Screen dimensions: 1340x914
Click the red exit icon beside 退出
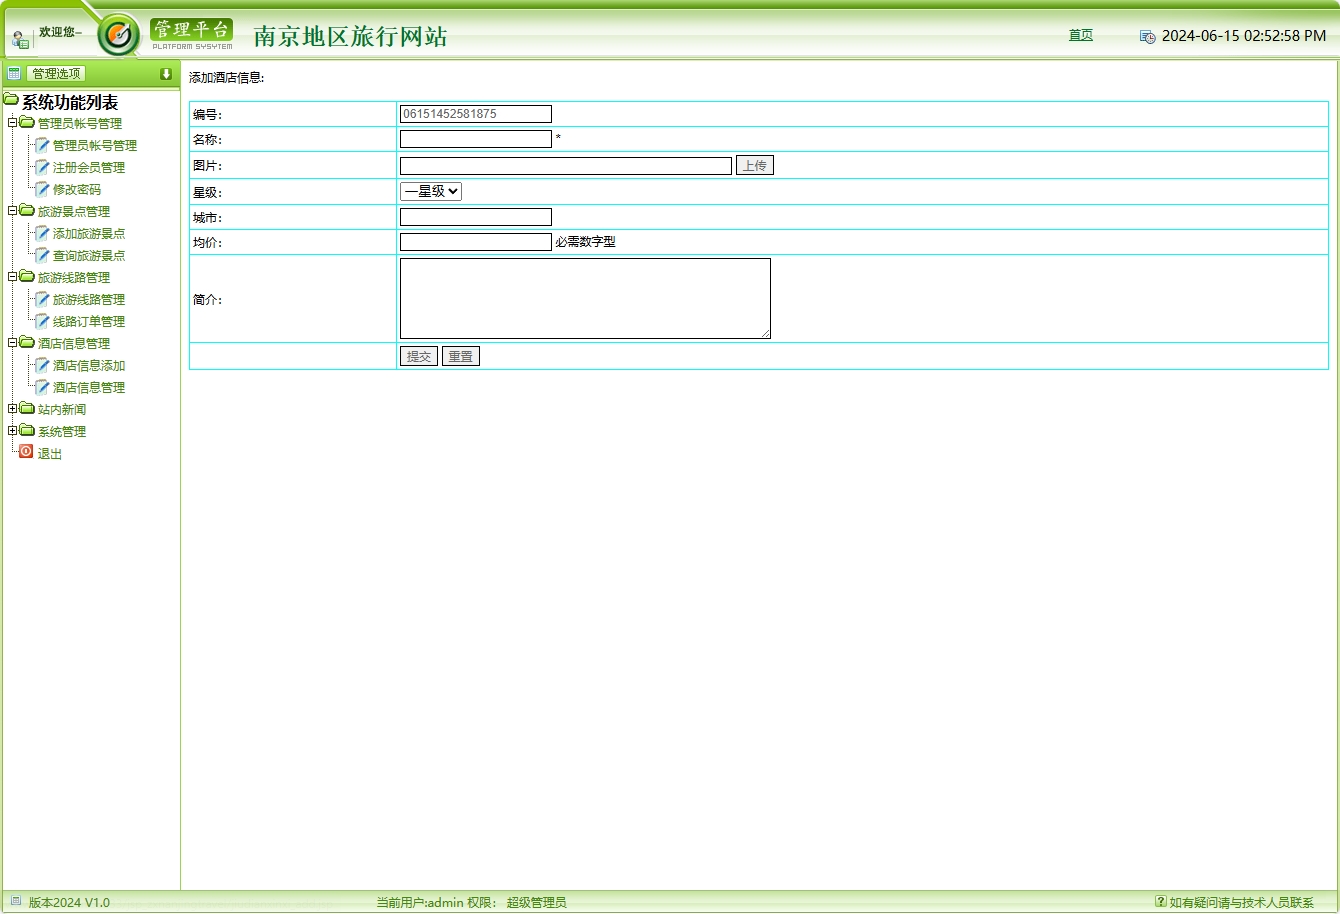pos(26,452)
